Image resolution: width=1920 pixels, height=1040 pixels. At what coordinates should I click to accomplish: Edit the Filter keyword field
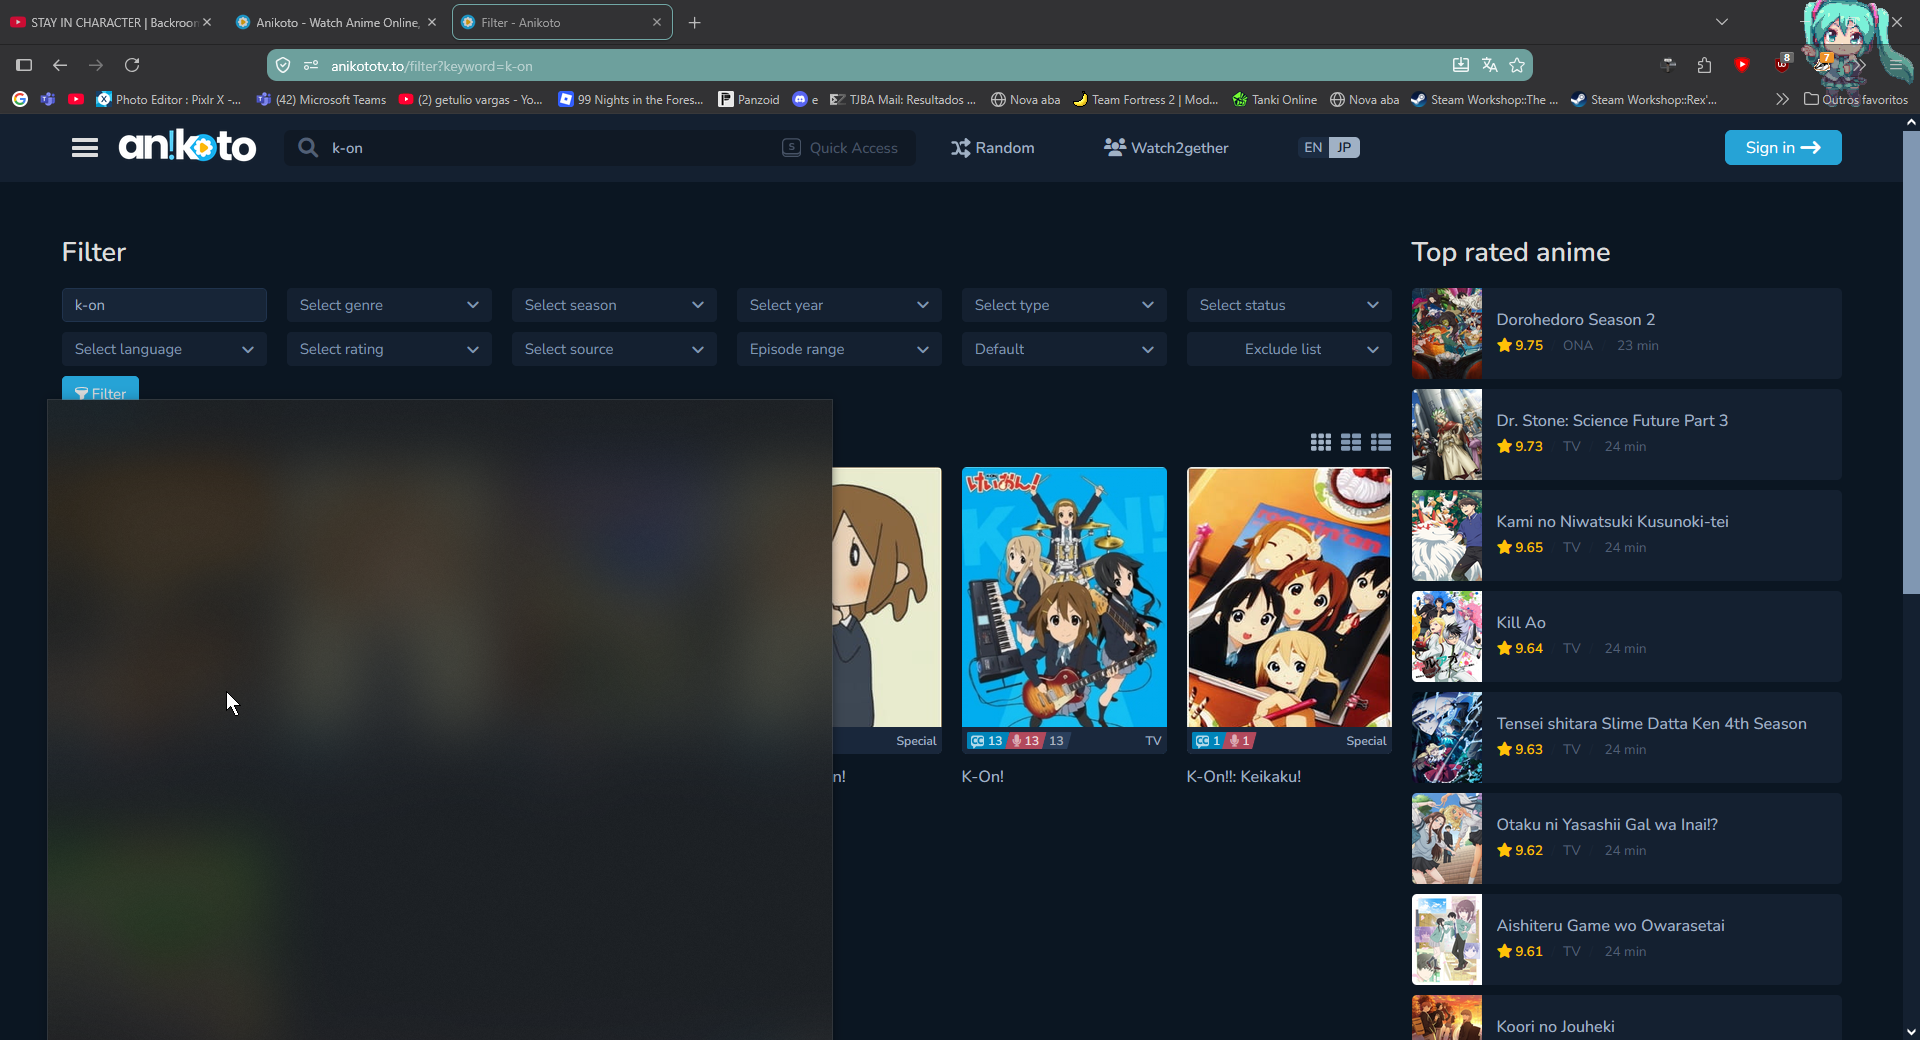tap(164, 305)
